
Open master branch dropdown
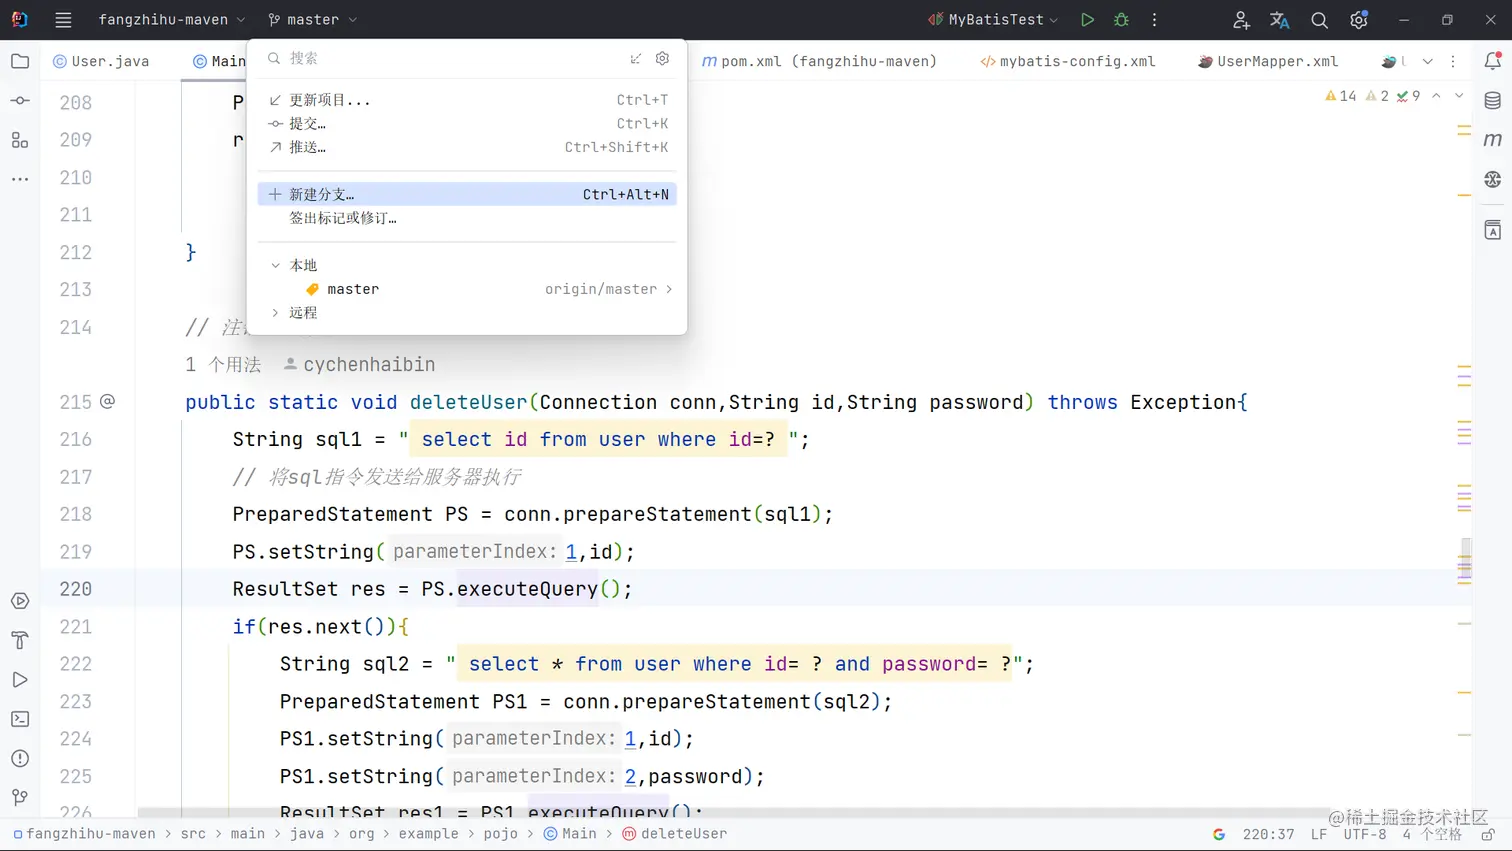tap(312, 20)
